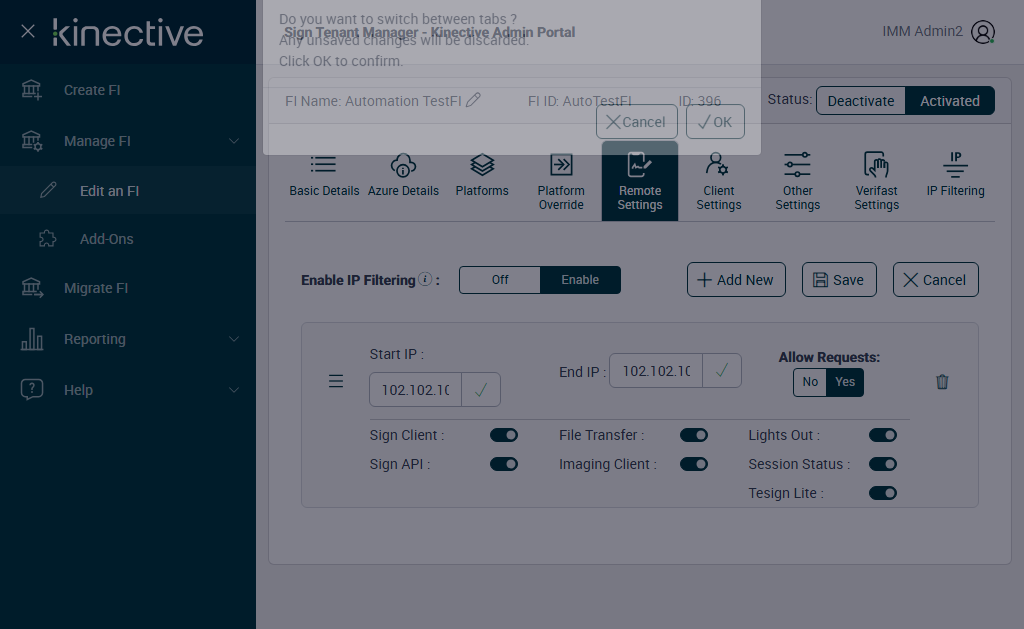Delete the IP range with trash icon
The height and width of the screenshot is (629, 1024).
tap(942, 381)
